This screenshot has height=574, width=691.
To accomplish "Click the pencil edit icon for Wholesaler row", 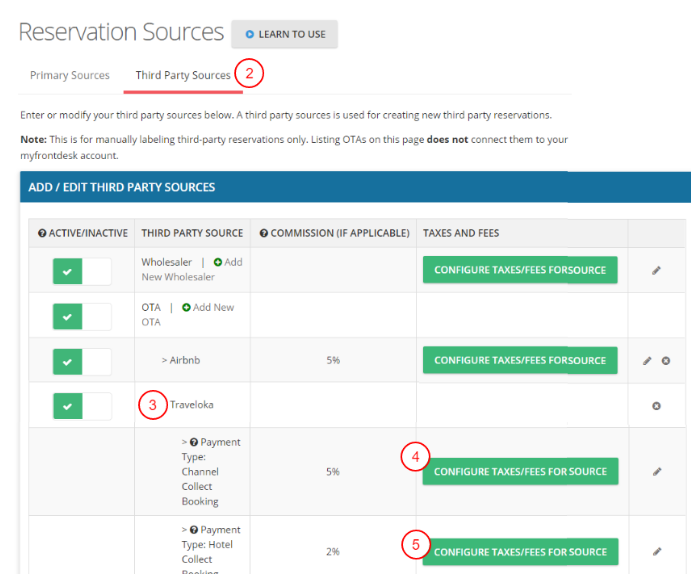I will pyautogui.click(x=656, y=271).
